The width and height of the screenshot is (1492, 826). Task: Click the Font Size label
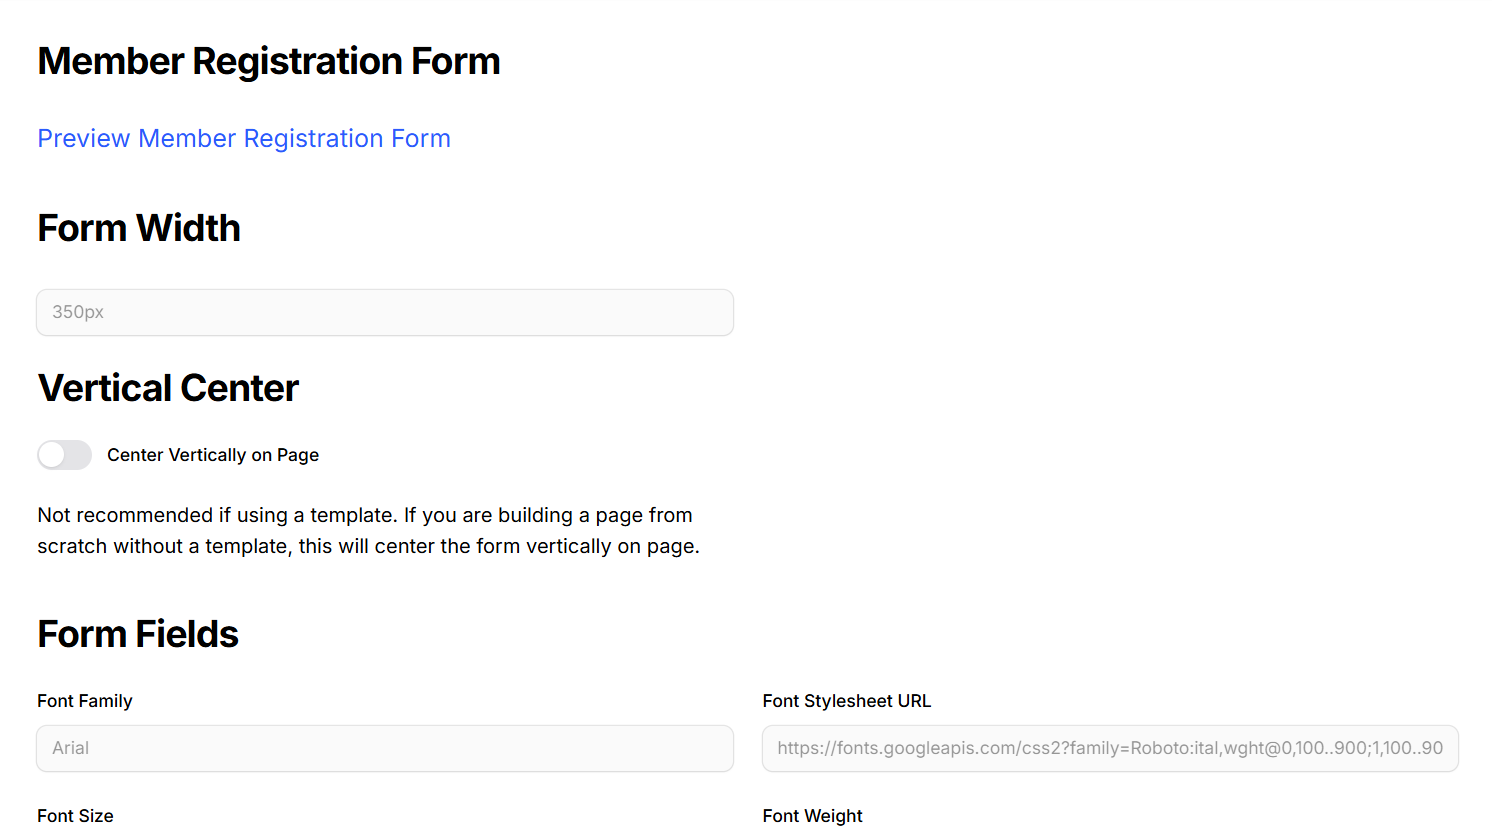(x=75, y=816)
